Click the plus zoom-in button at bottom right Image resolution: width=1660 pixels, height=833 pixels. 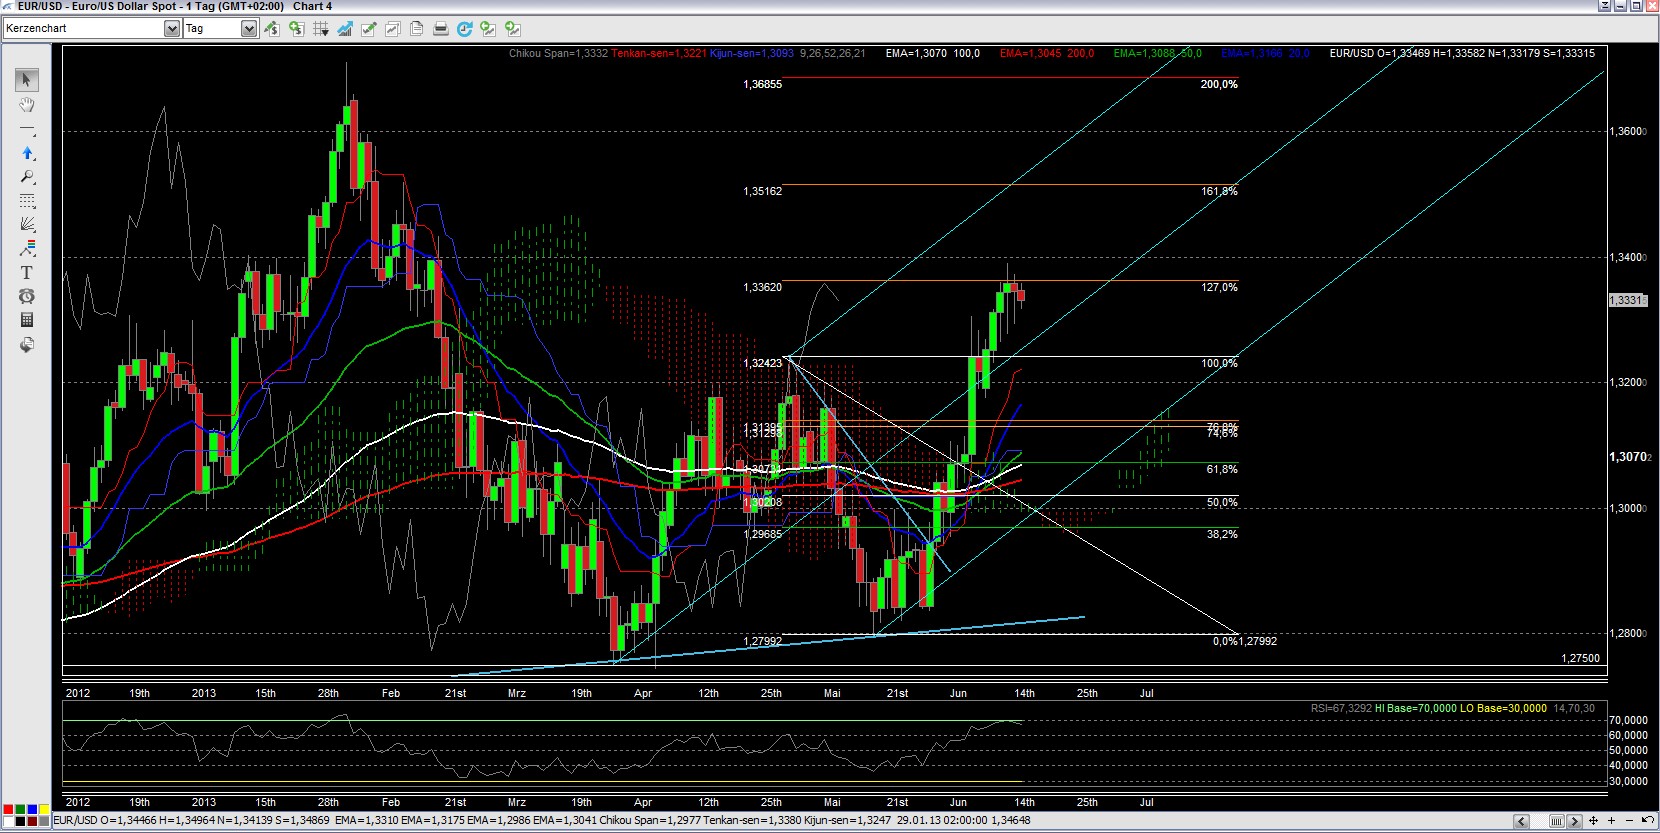(x=1612, y=821)
